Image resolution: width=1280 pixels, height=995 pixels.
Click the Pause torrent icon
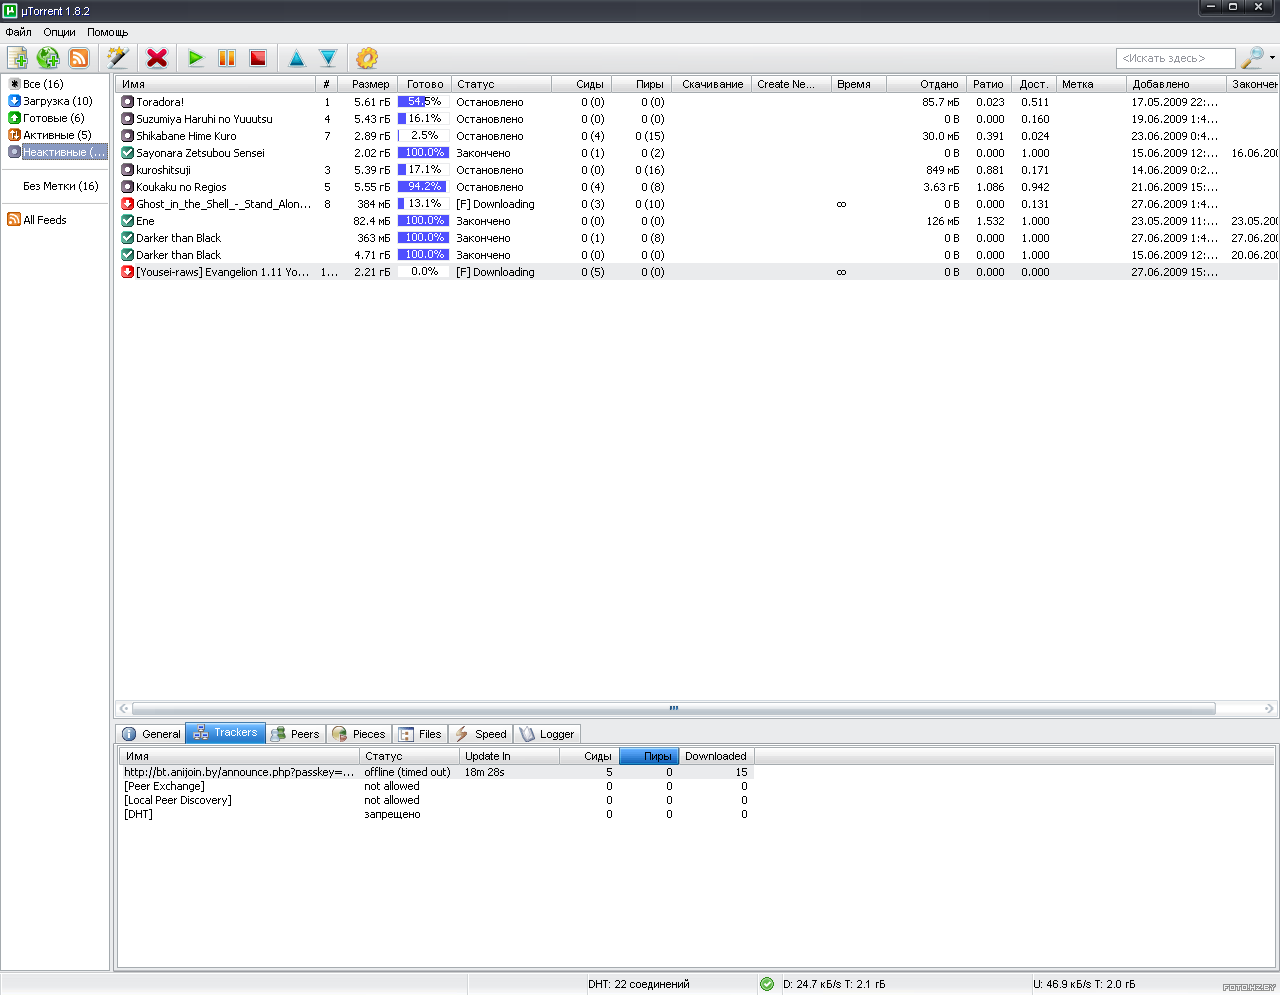(227, 58)
